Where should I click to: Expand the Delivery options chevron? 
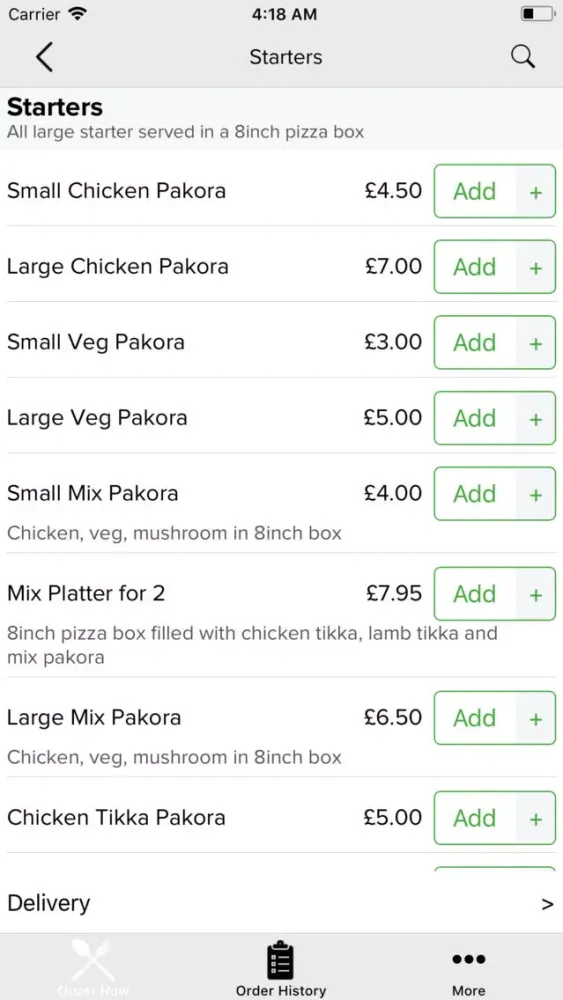[547, 904]
